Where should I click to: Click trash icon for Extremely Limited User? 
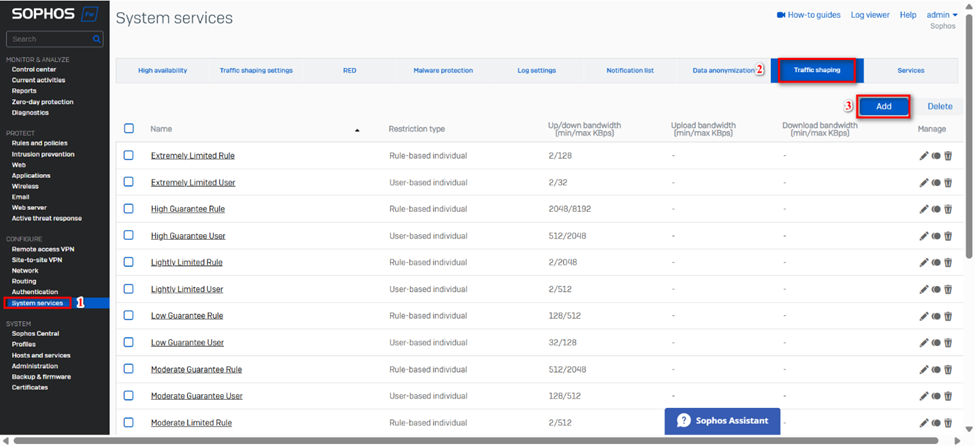[948, 183]
